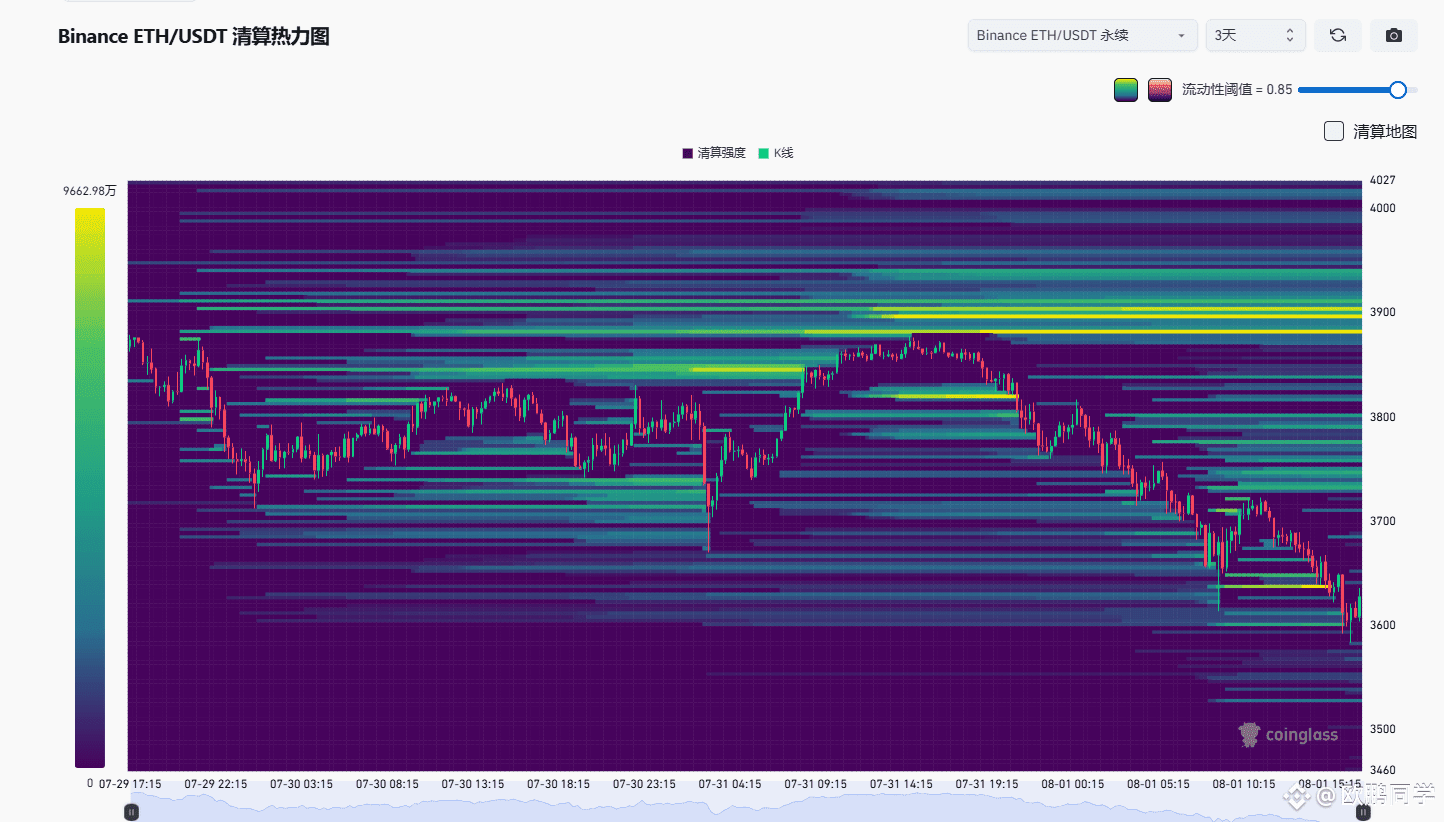Click the 07-29 17:15 time axis label
The height and width of the screenshot is (822, 1444).
[x=130, y=784]
